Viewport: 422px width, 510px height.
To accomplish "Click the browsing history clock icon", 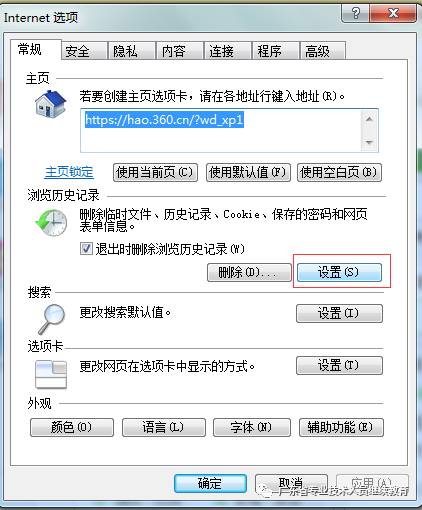I will [x=51, y=223].
